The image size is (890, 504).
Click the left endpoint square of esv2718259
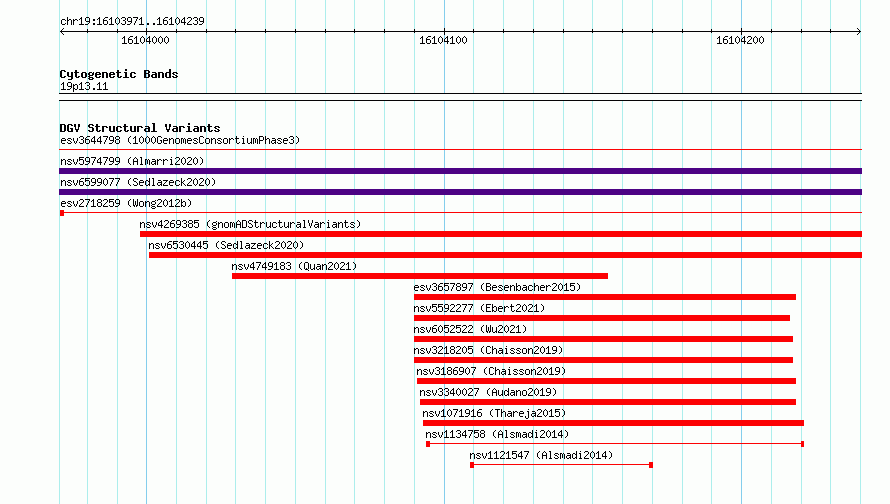(62, 213)
